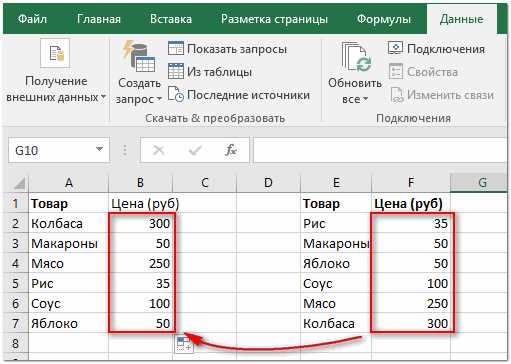This screenshot has width=511, height=364.
Task: Click cell A2 Колбаса
Action: coord(69,223)
